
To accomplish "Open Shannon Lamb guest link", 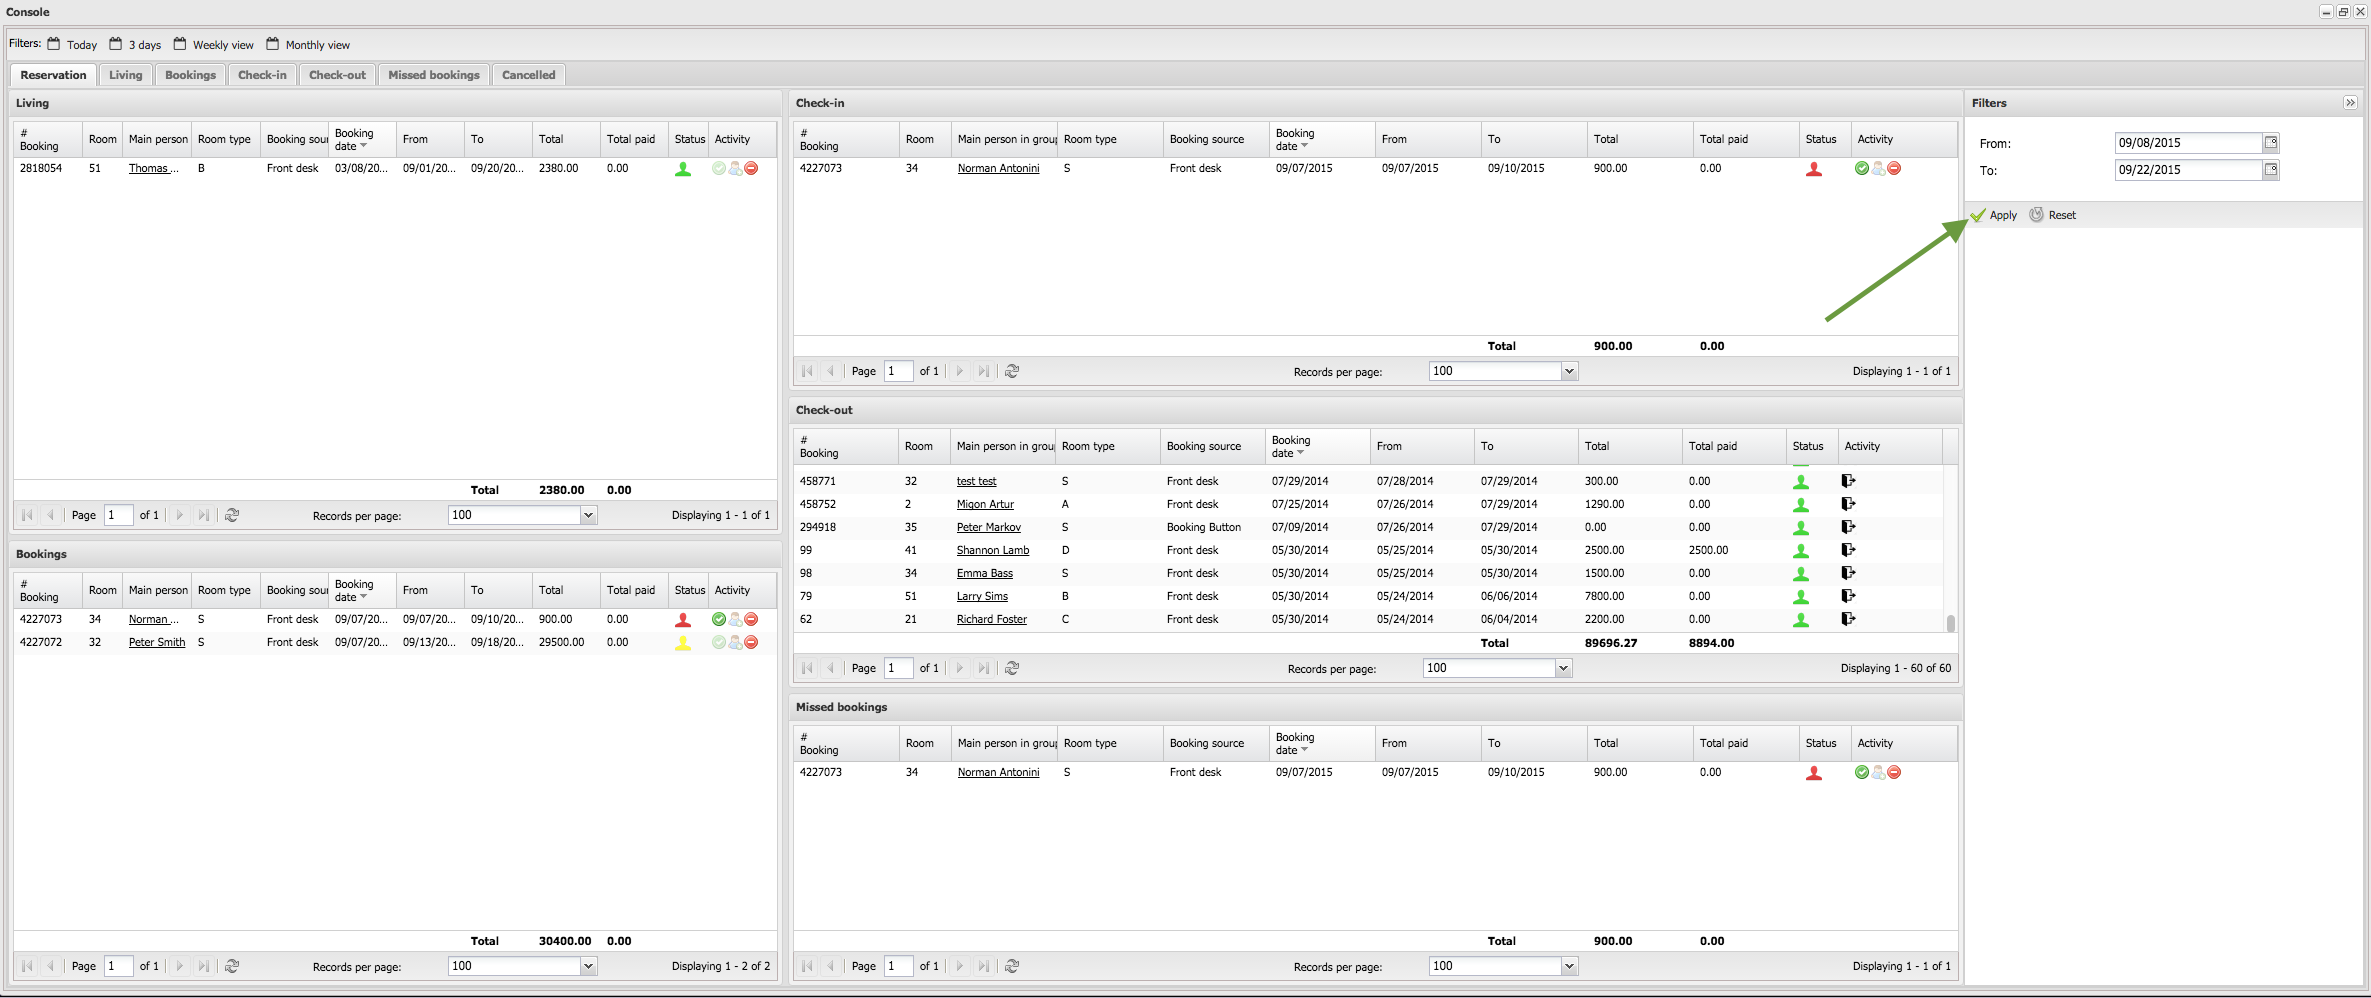I will [993, 550].
